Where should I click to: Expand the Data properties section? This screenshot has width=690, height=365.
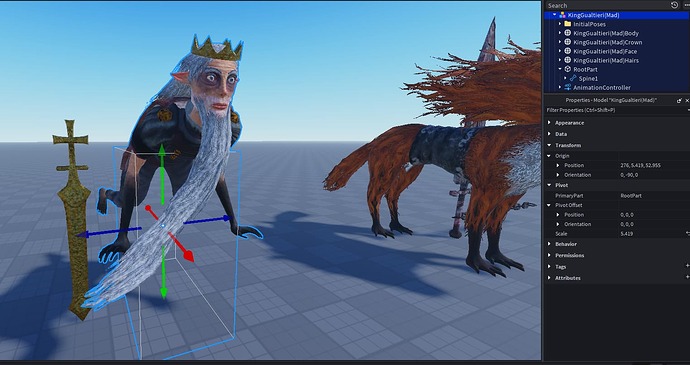(x=549, y=134)
